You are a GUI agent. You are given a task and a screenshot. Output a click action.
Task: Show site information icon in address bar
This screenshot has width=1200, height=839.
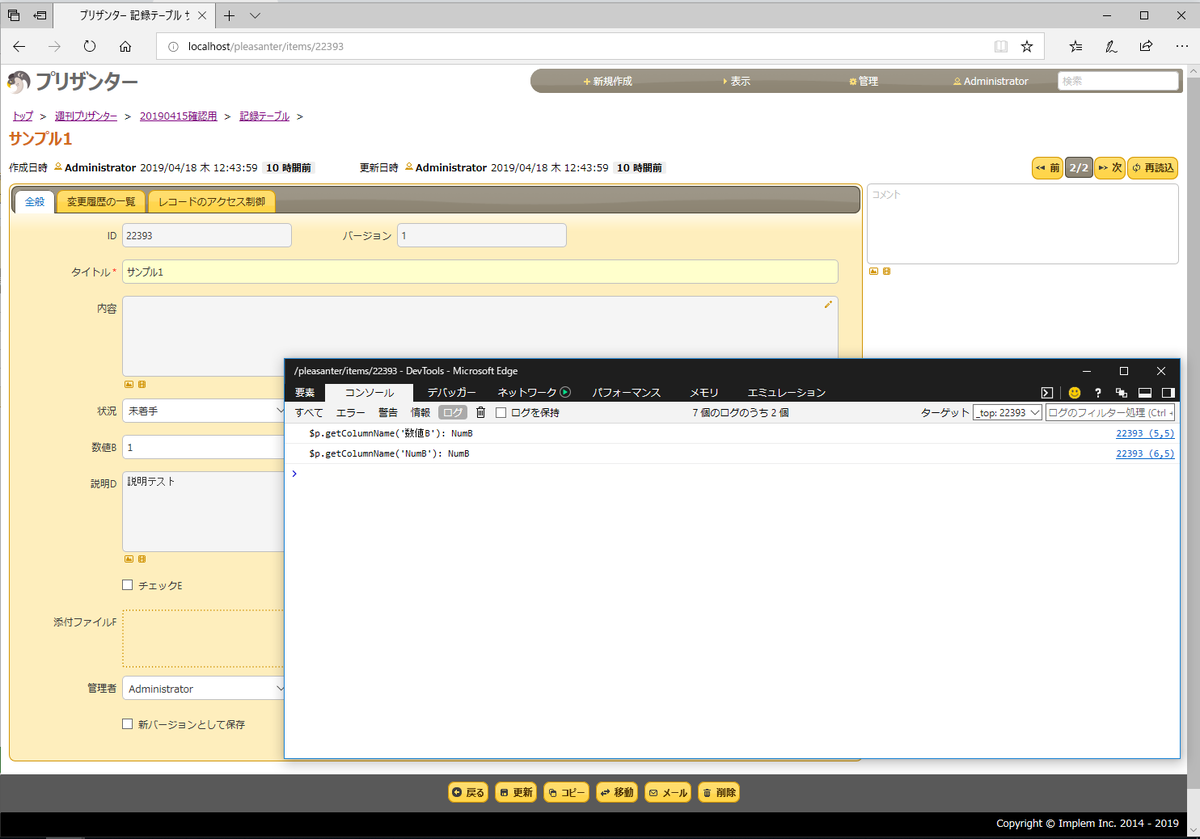click(172, 46)
